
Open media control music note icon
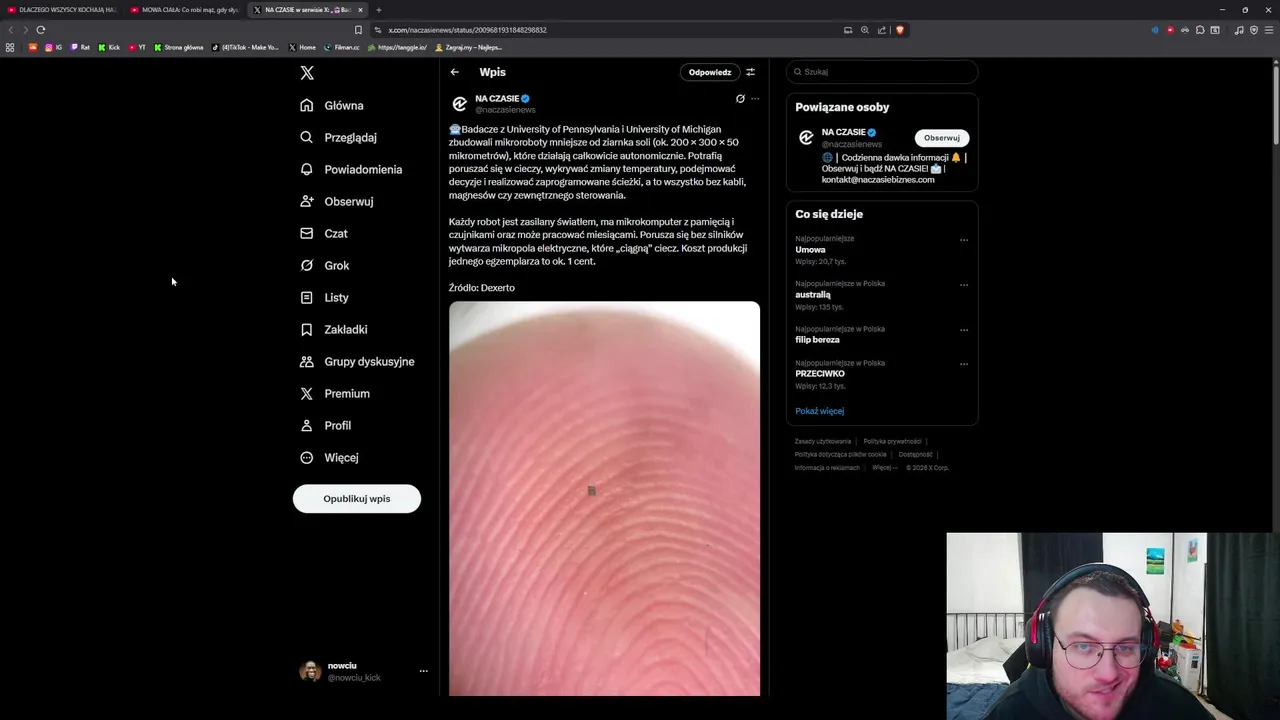click(x=1239, y=30)
